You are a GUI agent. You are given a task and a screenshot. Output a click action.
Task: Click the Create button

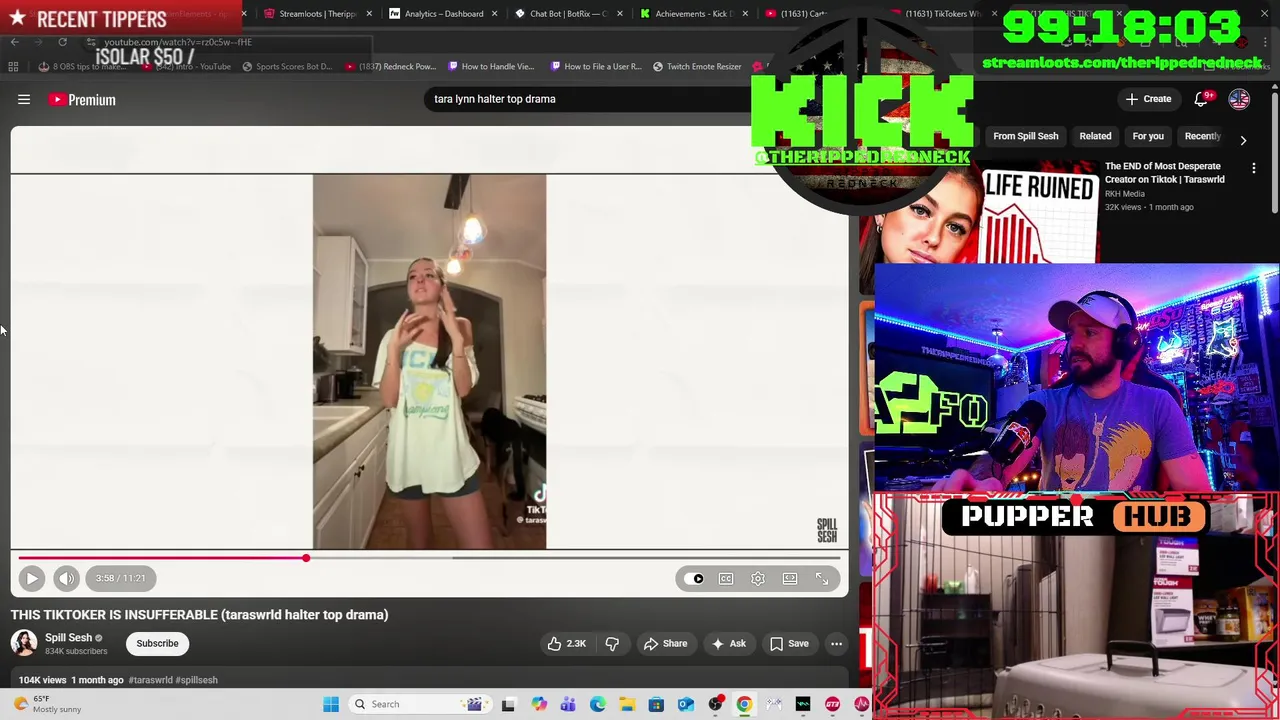coord(1148,99)
